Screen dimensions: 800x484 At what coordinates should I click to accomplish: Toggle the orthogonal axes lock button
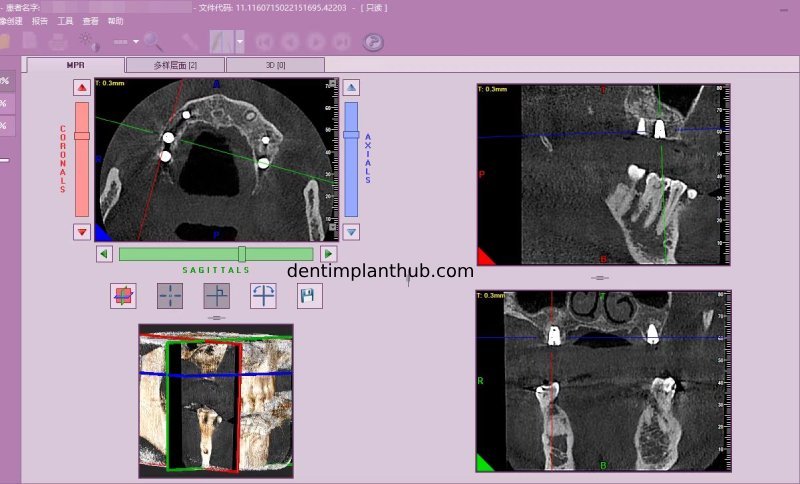click(x=216, y=296)
